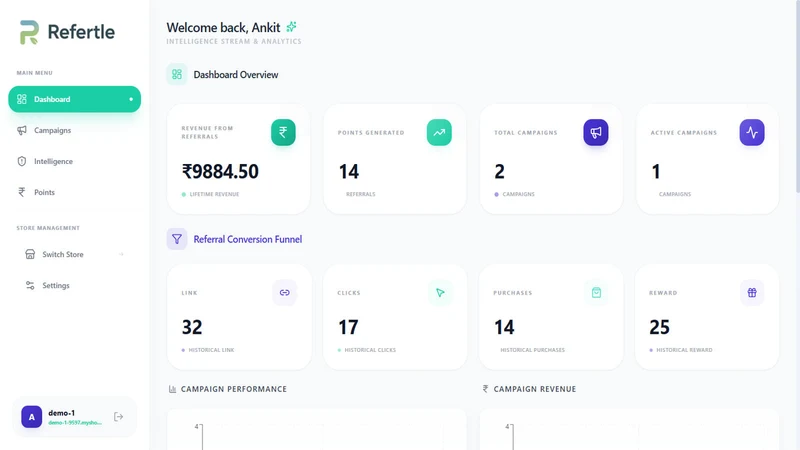The height and width of the screenshot is (450, 800).
Task: Click the Welcome back, Ankit heading
Action: click(x=223, y=28)
